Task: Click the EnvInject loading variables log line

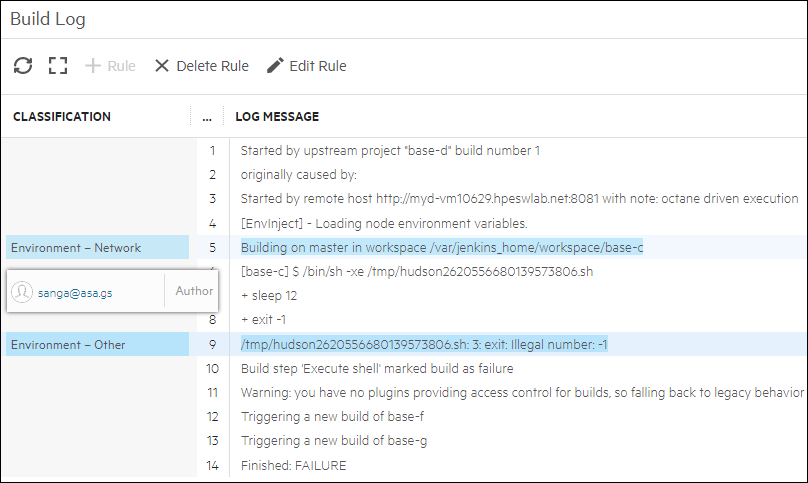Action: pos(384,223)
